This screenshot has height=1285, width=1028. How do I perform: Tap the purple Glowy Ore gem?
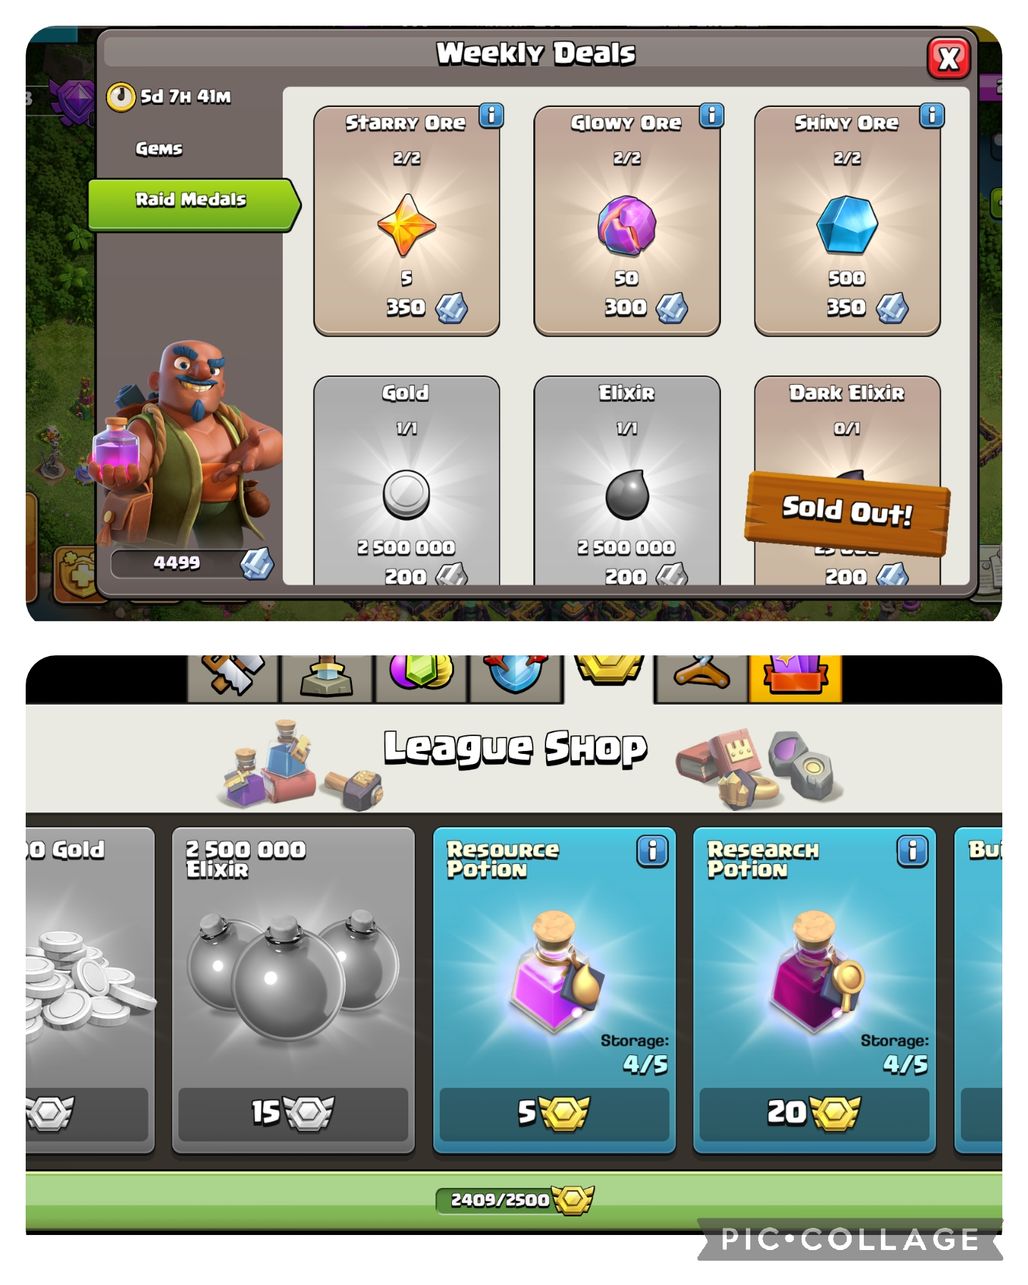[x=627, y=225]
